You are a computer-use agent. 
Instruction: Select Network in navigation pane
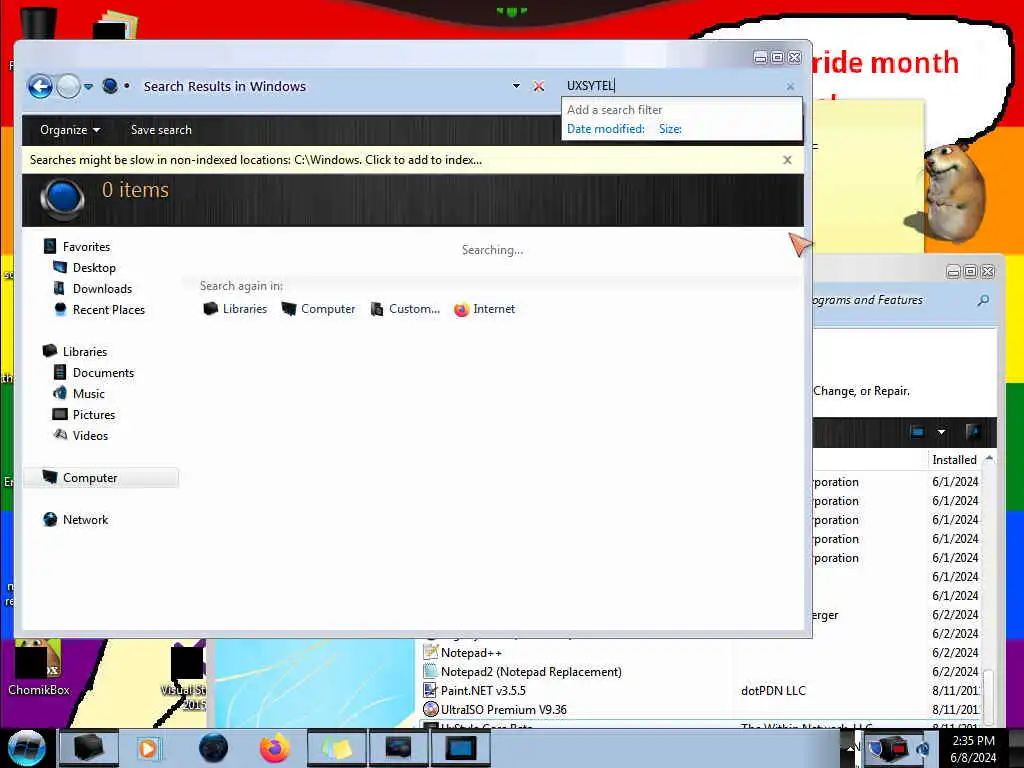coord(85,519)
